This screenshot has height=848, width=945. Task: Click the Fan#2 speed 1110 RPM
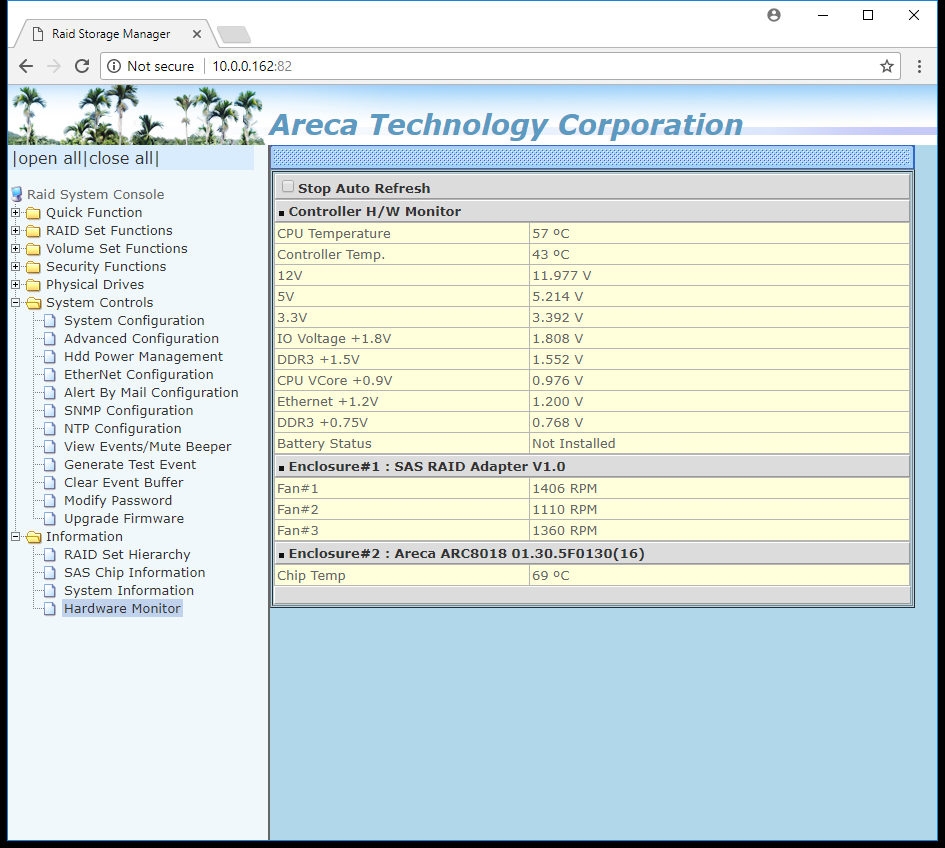click(x=564, y=510)
